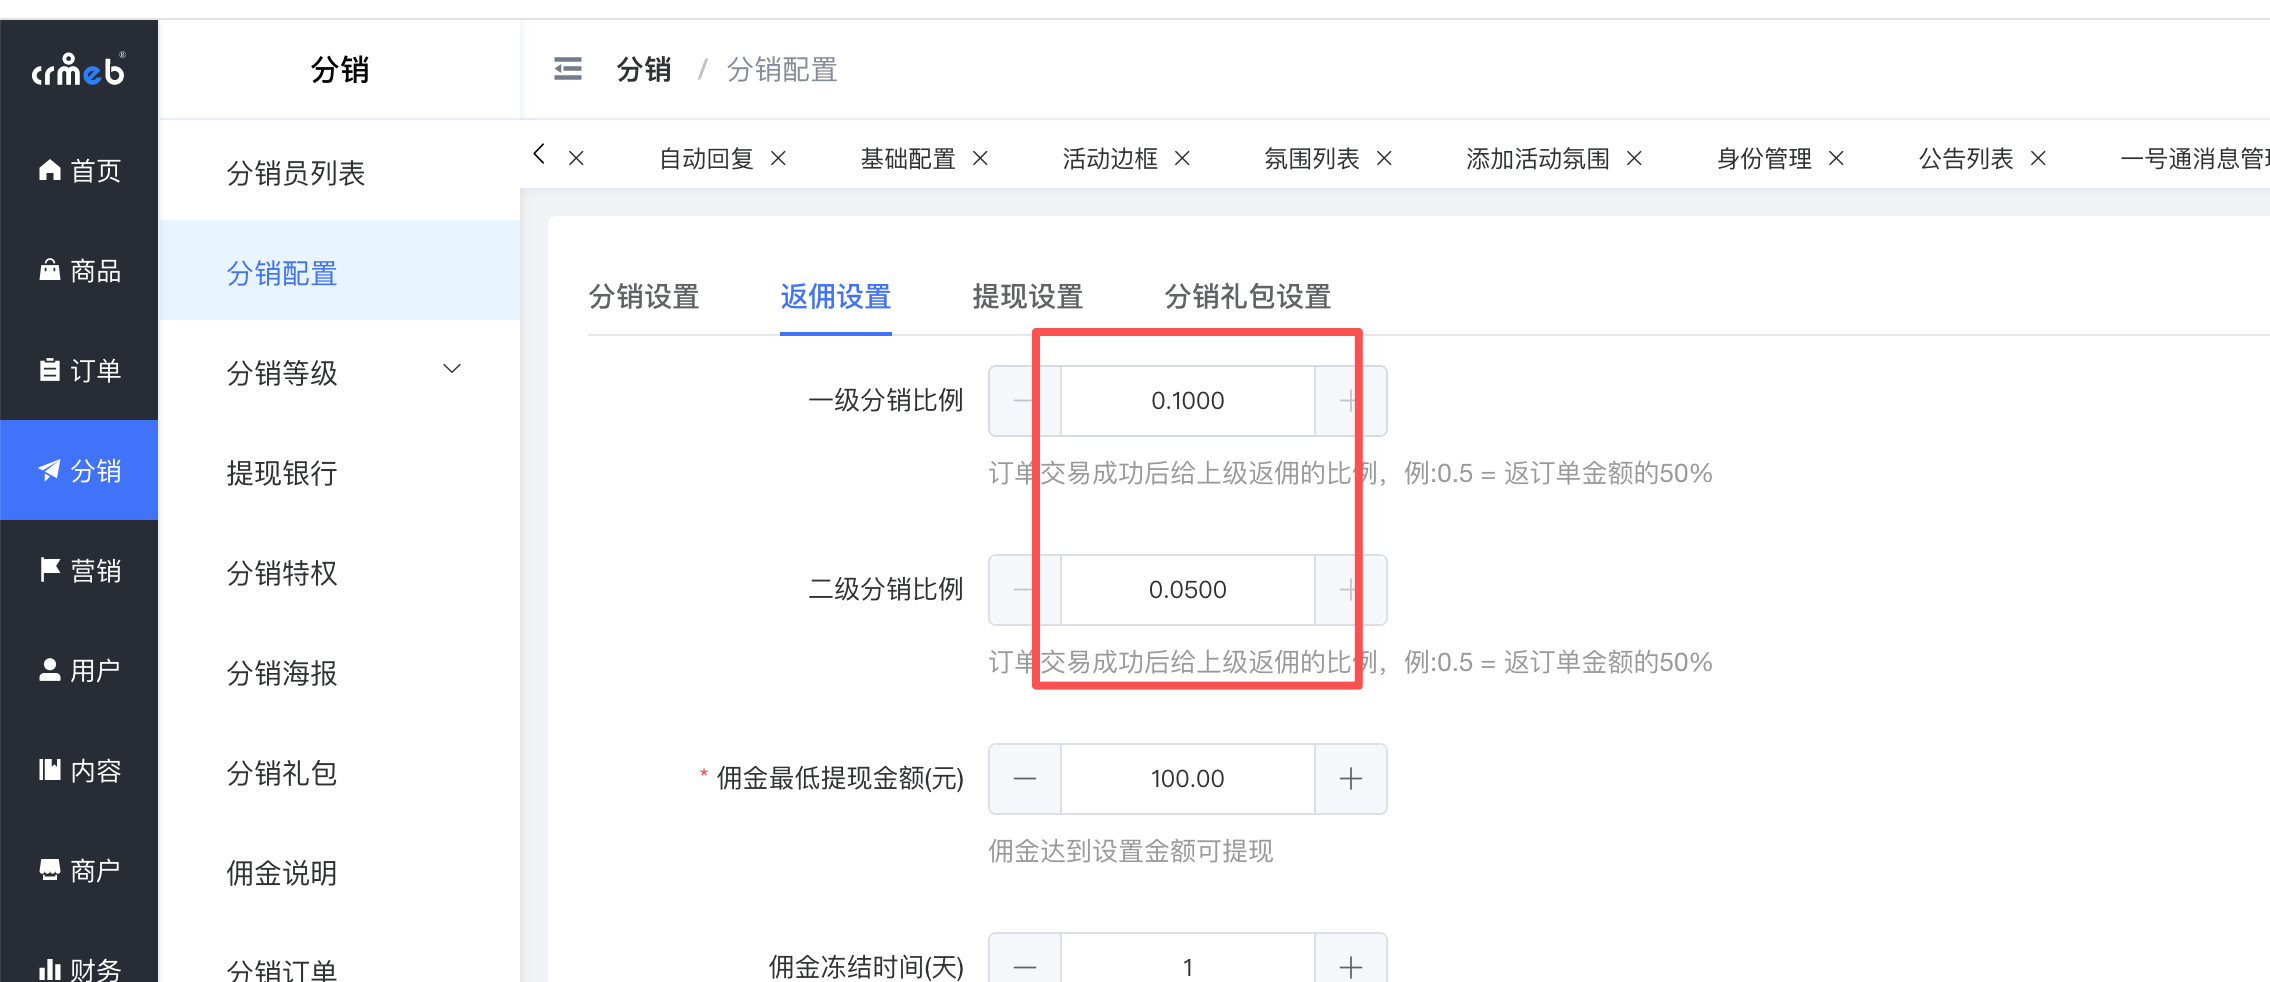This screenshot has width=2270, height=982.
Task: Expand the 分销等级 submenu chevron
Action: click(452, 369)
